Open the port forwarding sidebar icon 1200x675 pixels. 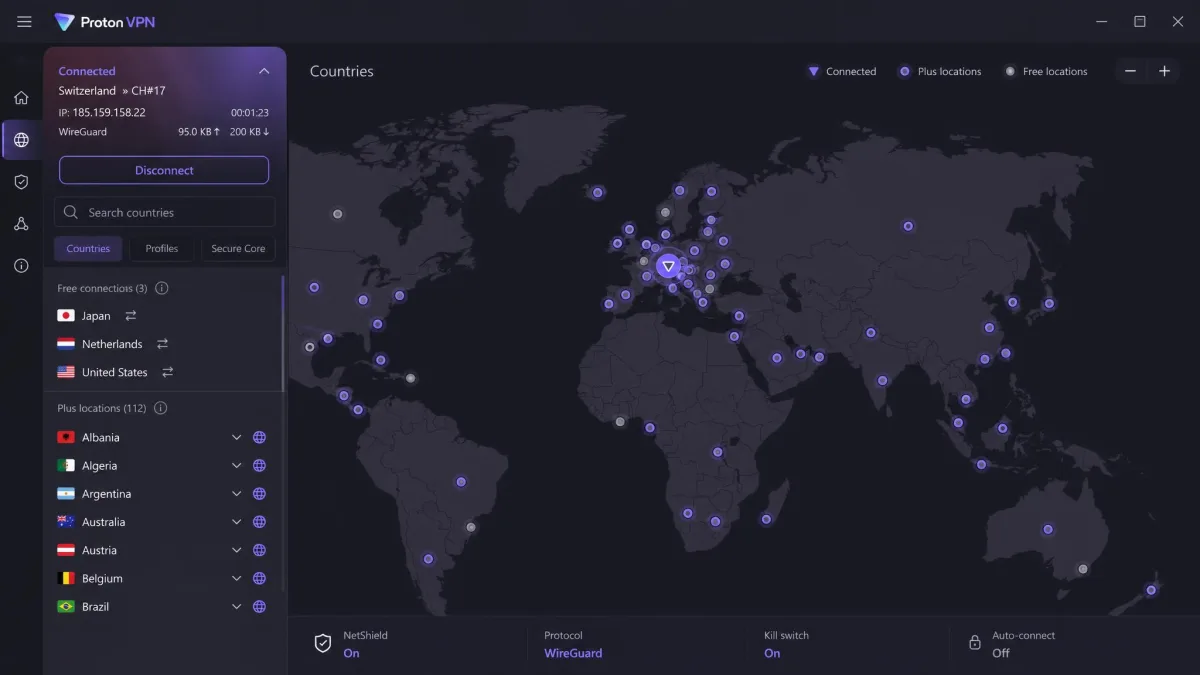pos(21,224)
